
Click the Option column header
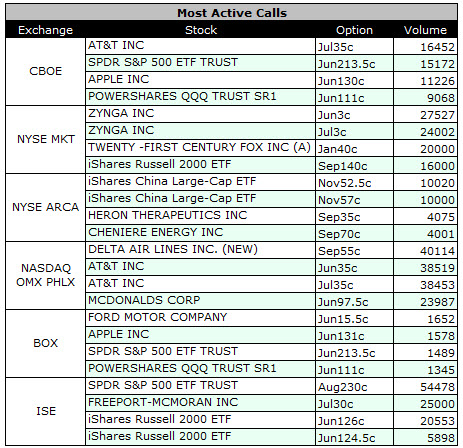click(x=354, y=30)
